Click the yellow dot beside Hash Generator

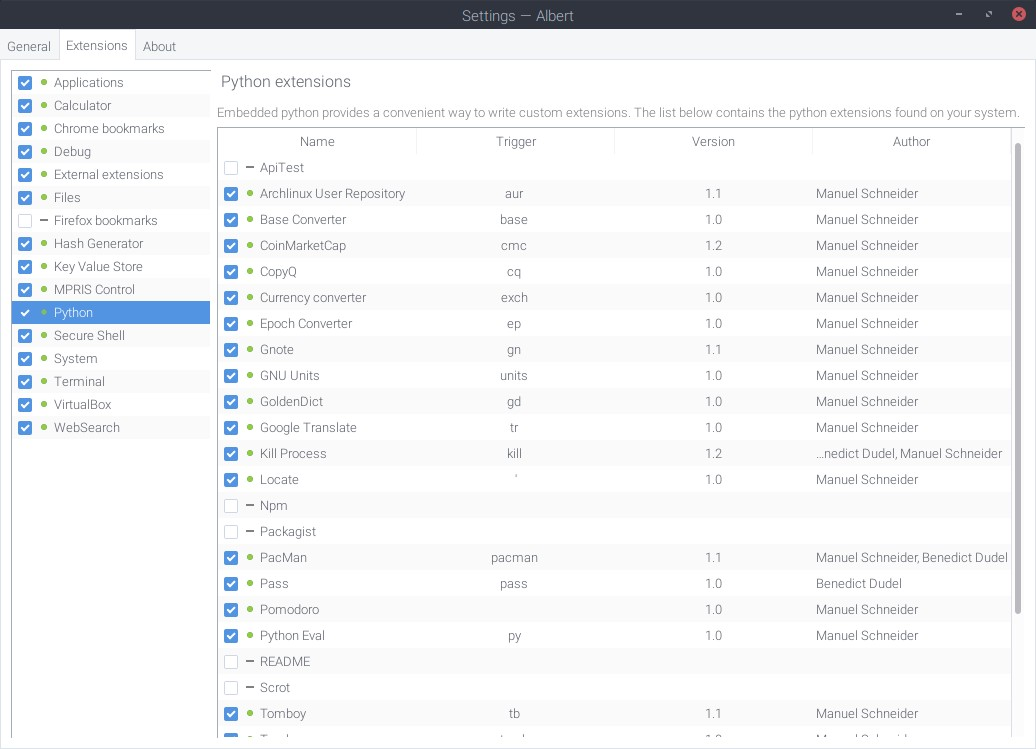[x=44, y=243]
